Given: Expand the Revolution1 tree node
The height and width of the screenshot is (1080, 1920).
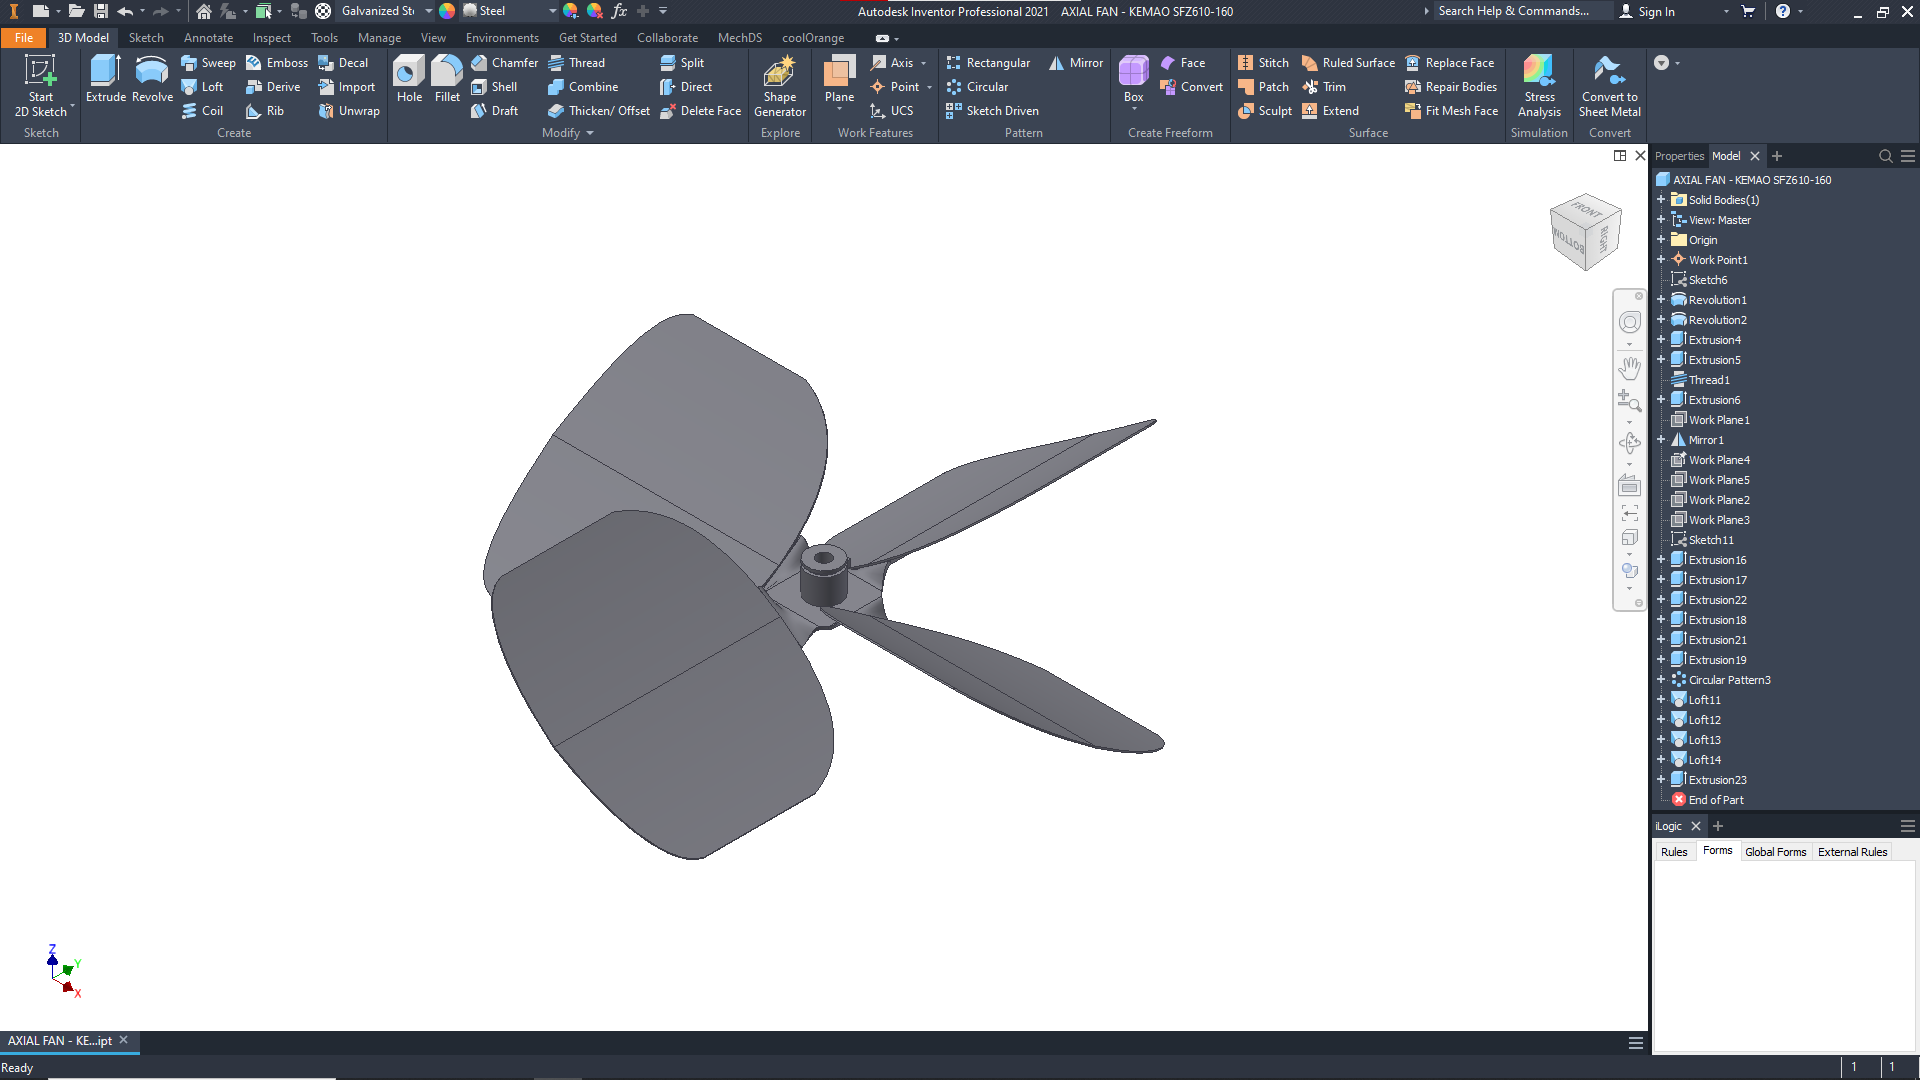Looking at the screenshot, I should point(1661,300).
